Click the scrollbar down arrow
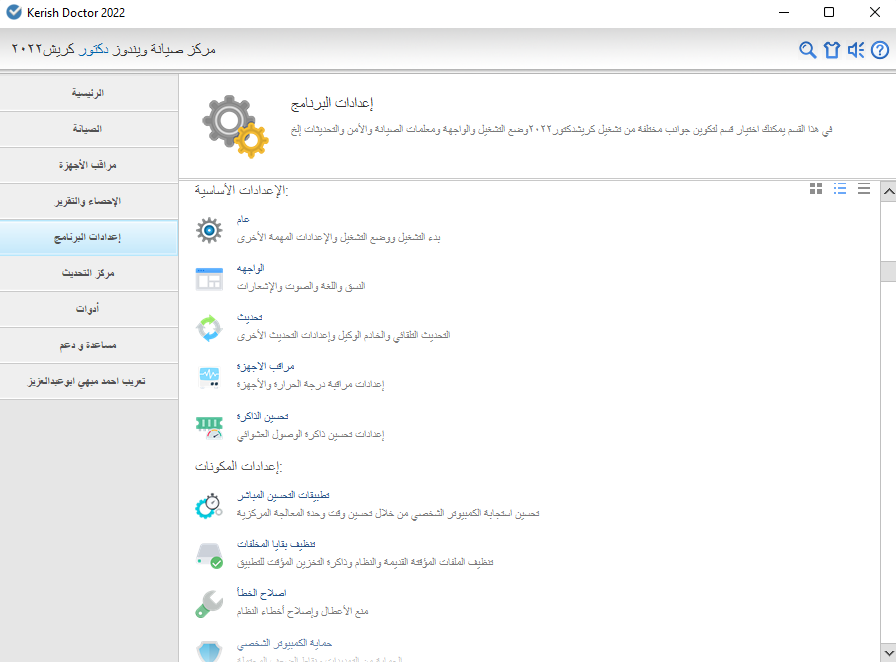 889,652
